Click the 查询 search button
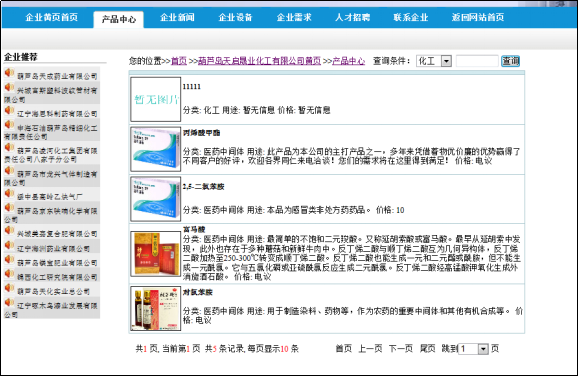Screen dimensions: 578x376 511,61
